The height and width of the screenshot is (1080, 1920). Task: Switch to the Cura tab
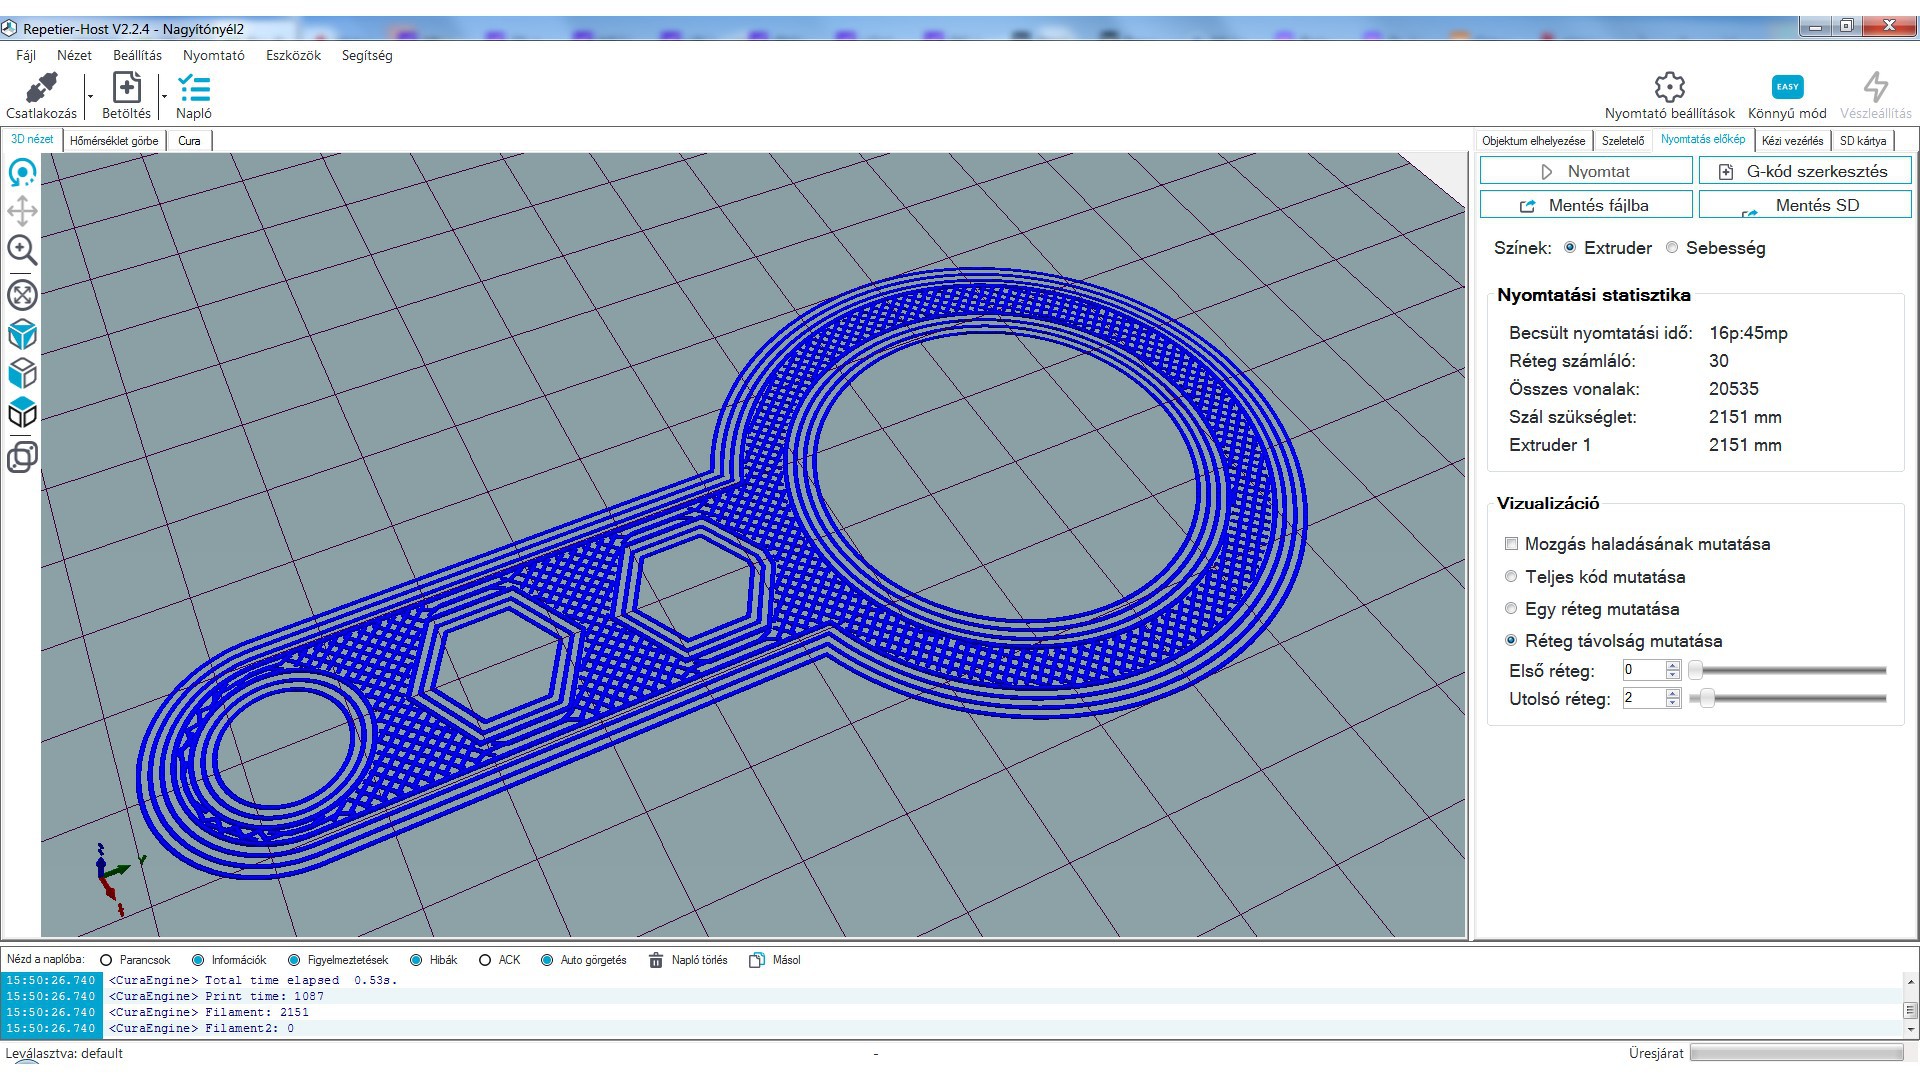189,141
